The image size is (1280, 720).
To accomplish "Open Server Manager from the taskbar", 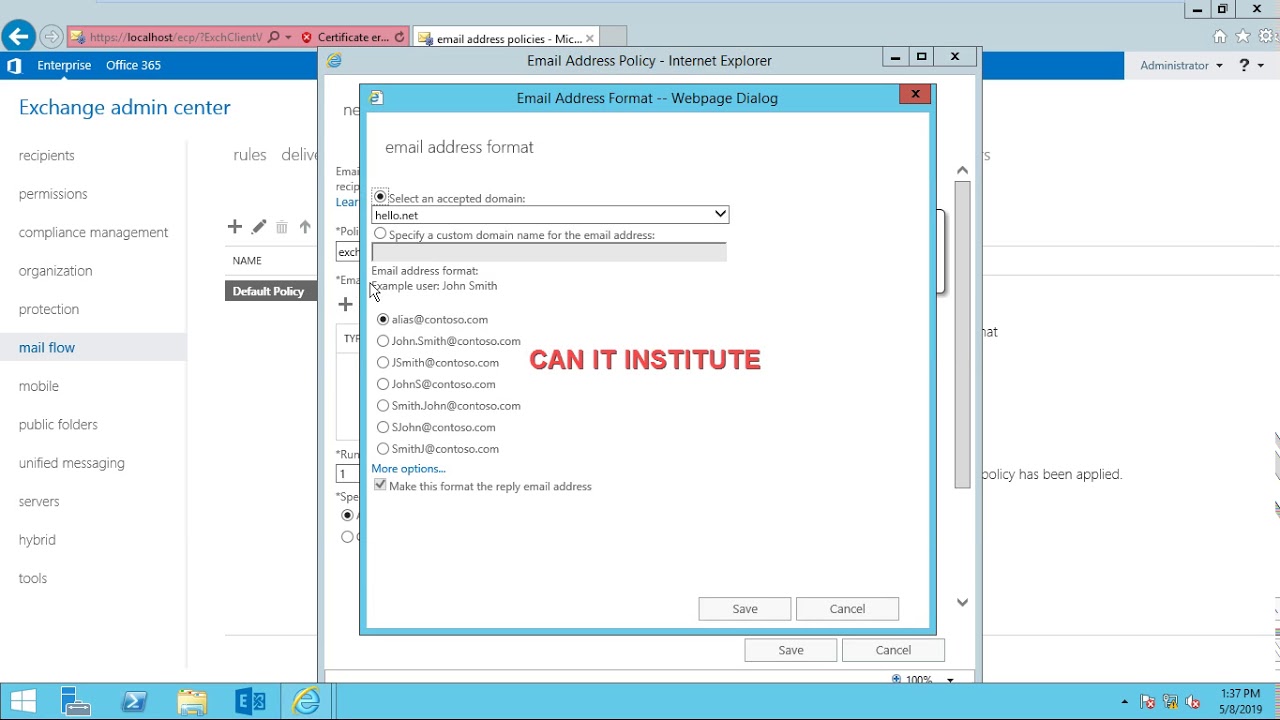I will tap(75, 702).
